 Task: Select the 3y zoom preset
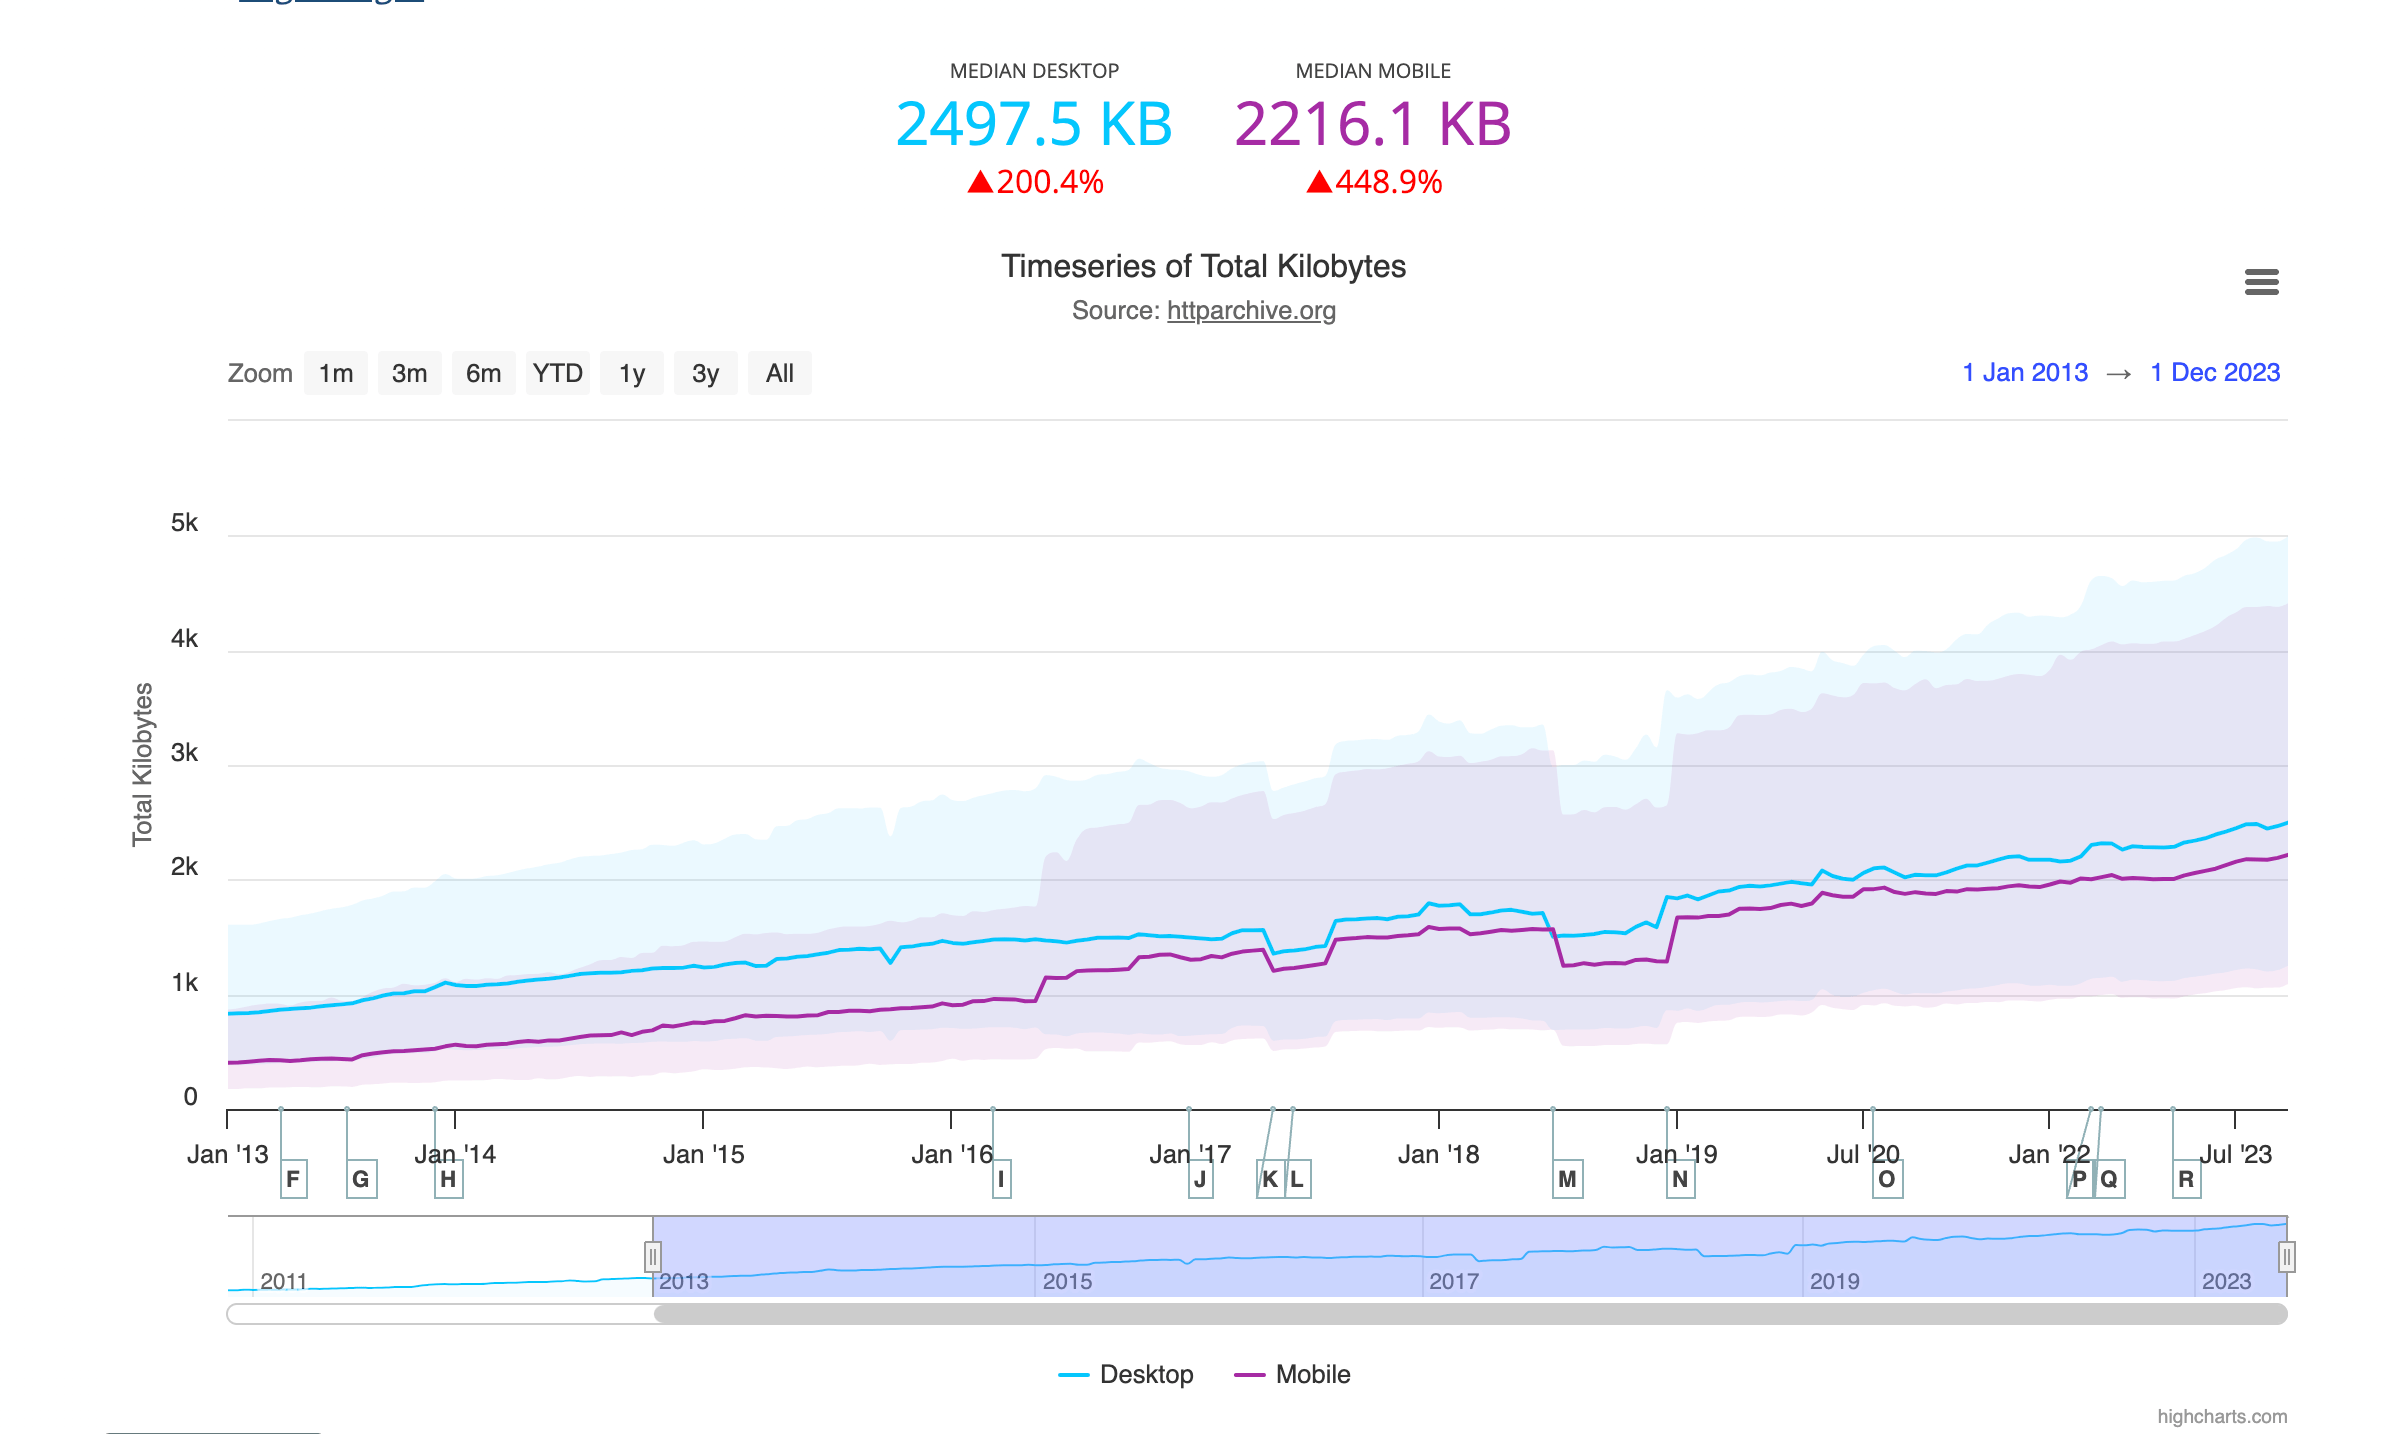706,372
